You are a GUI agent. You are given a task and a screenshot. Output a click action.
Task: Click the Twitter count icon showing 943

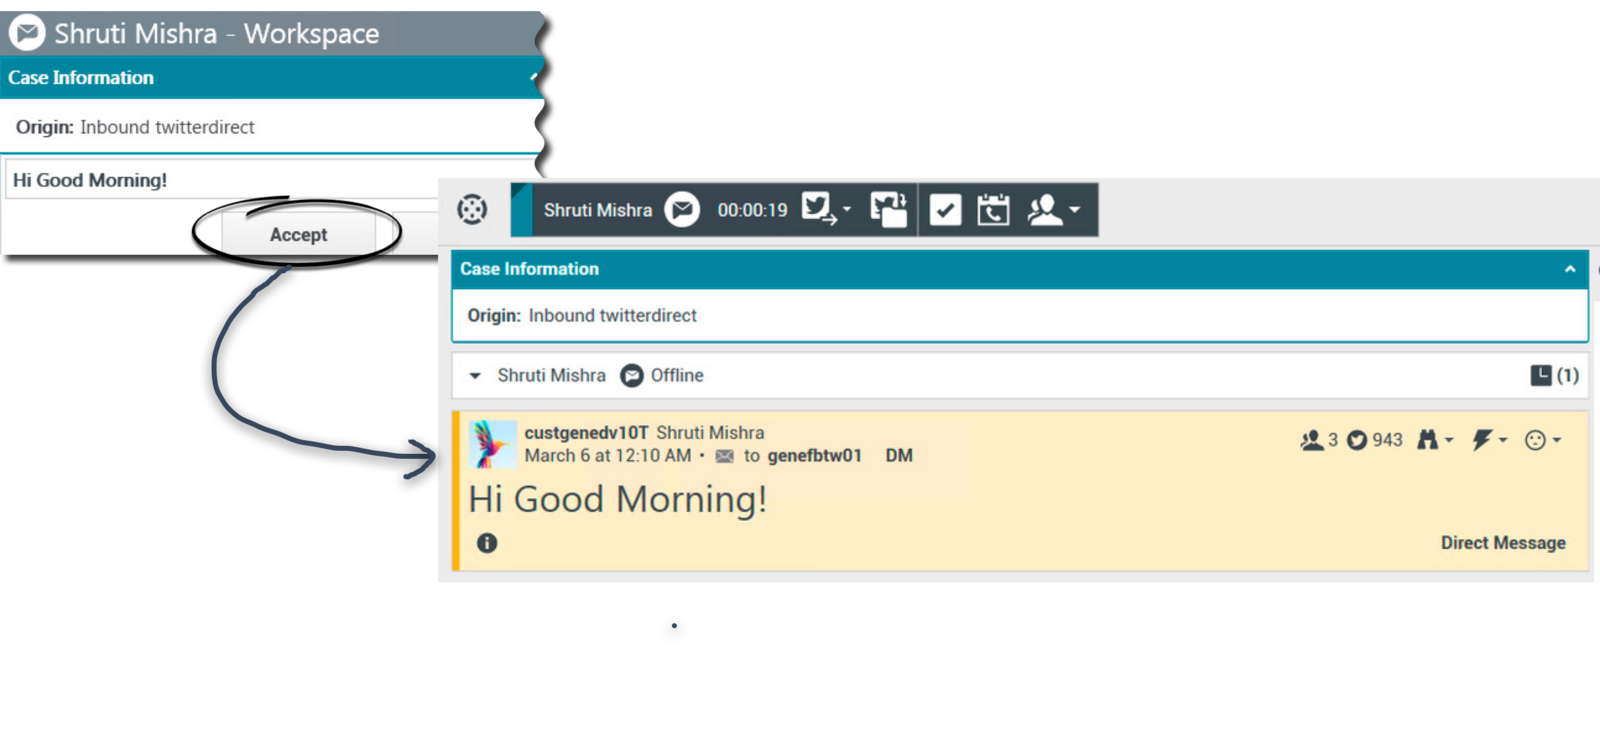[x=1357, y=440]
